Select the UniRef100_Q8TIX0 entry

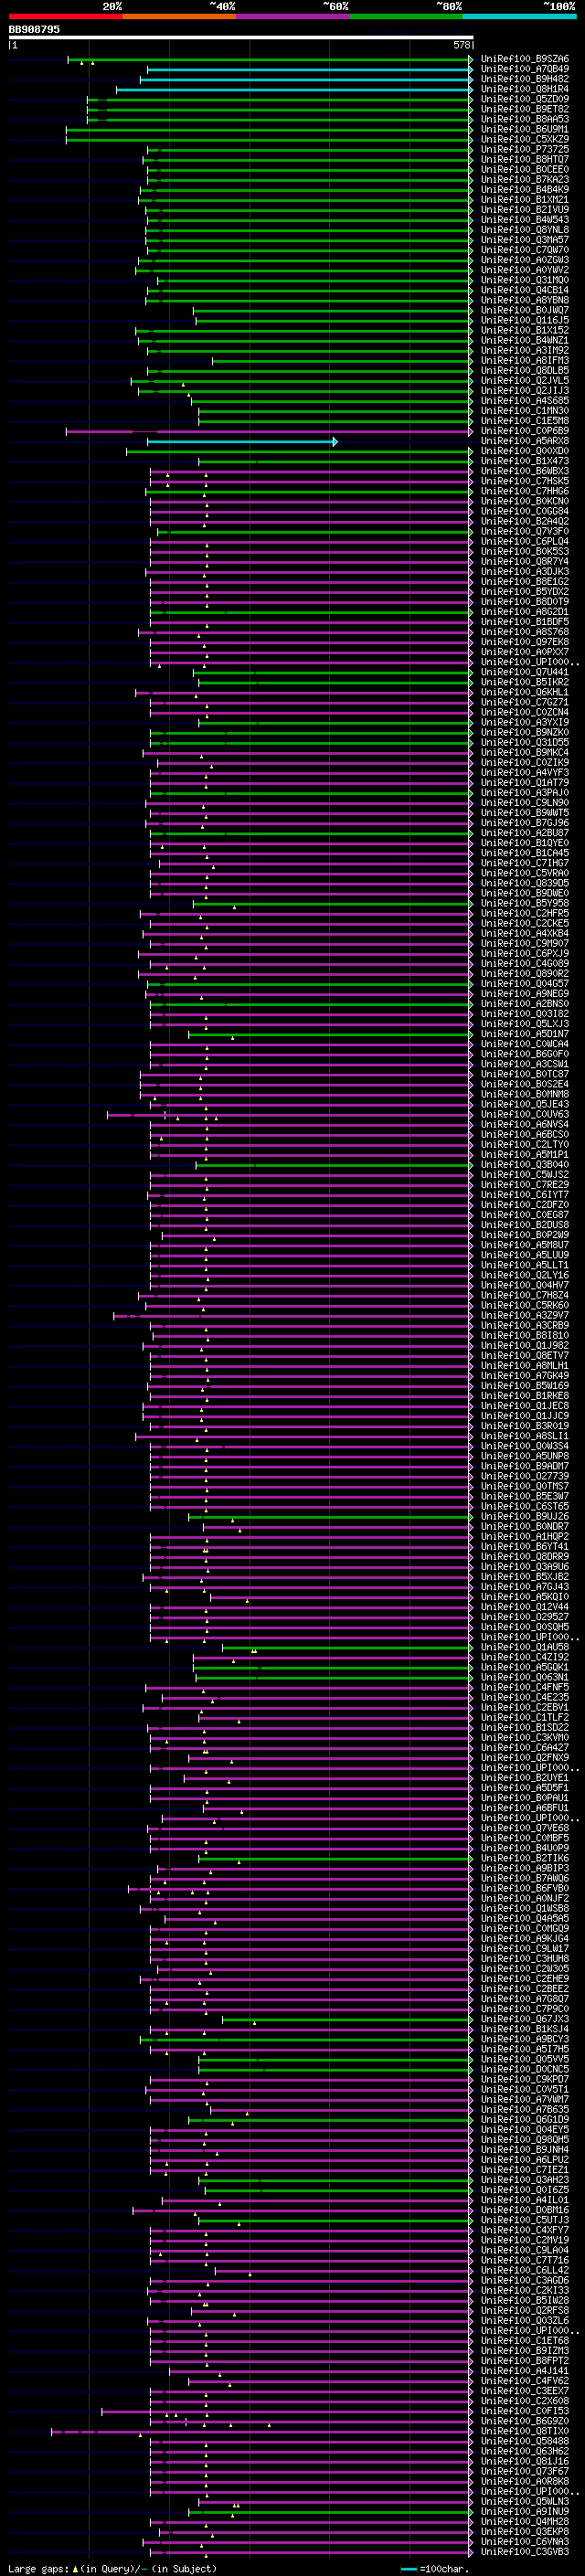525,2432
